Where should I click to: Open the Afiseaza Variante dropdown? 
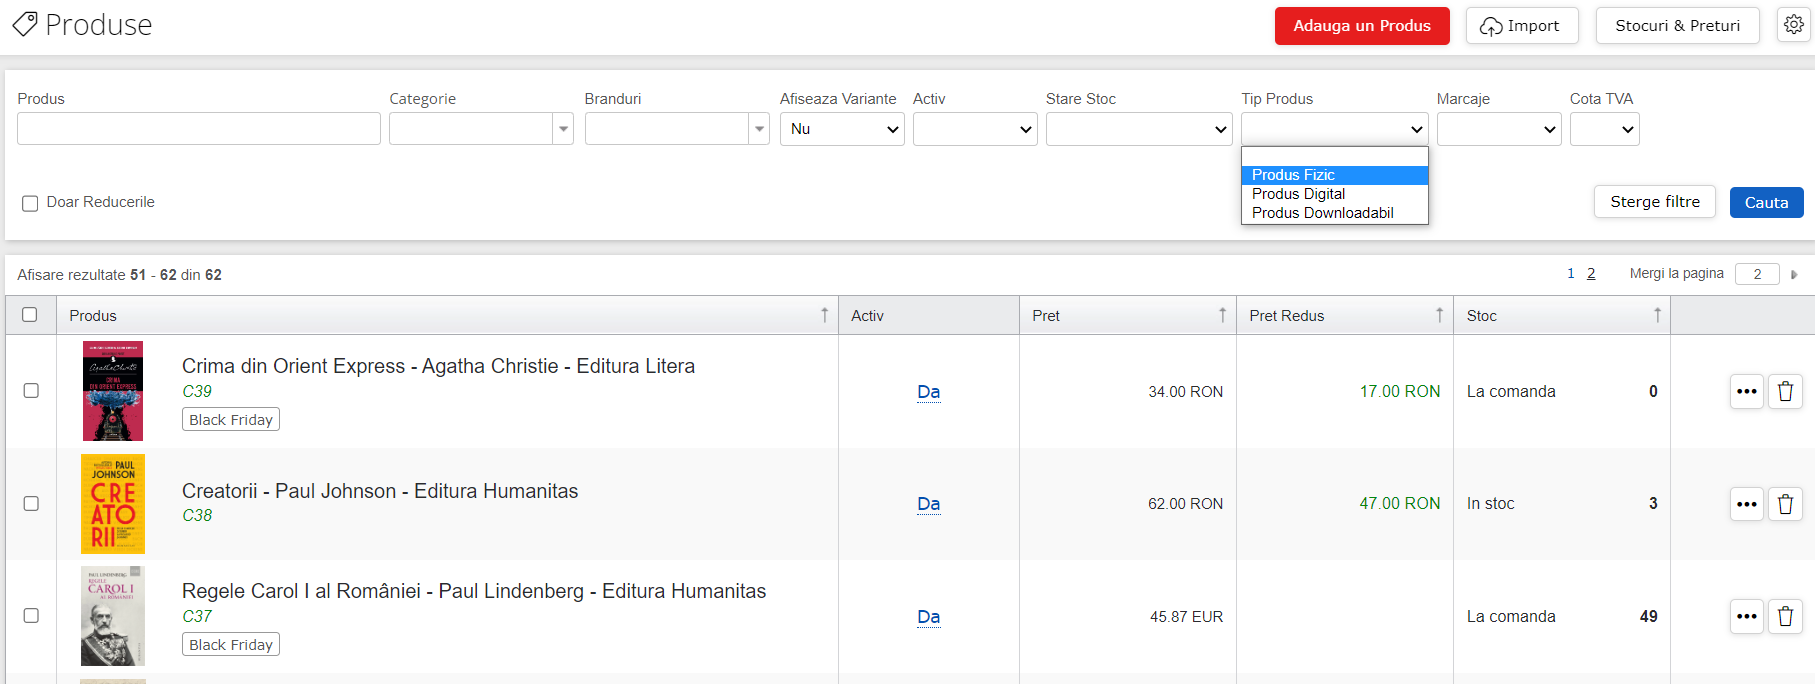(x=842, y=129)
